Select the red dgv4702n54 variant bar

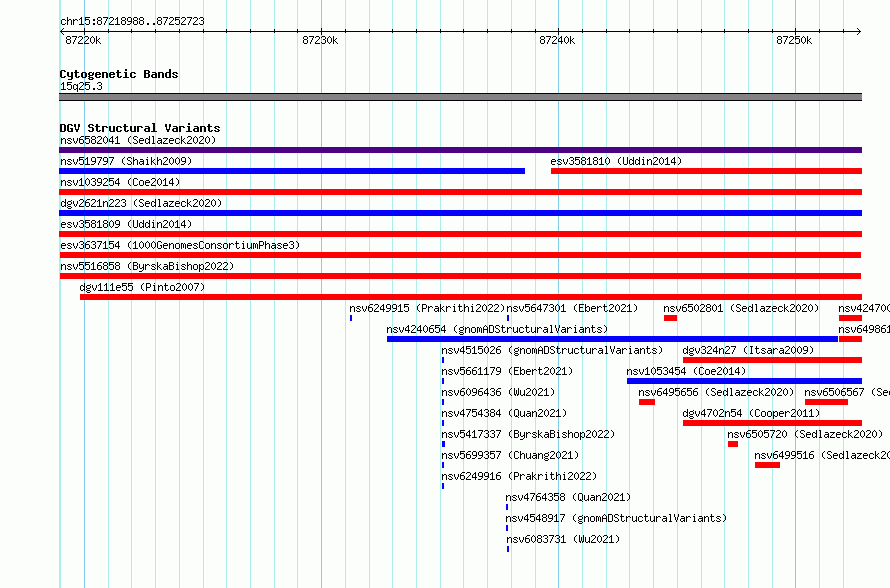pyautogui.click(x=773, y=423)
